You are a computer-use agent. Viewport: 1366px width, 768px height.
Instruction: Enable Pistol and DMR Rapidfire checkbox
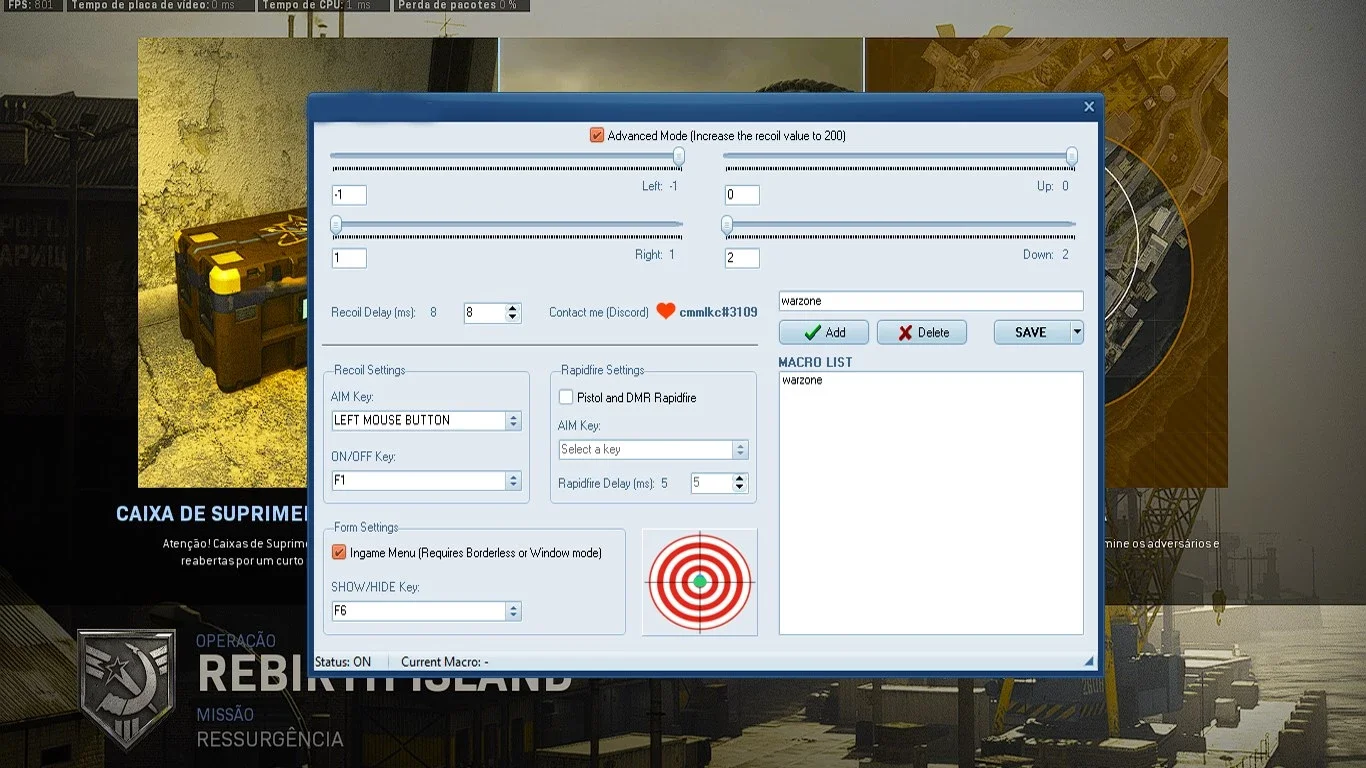click(566, 397)
